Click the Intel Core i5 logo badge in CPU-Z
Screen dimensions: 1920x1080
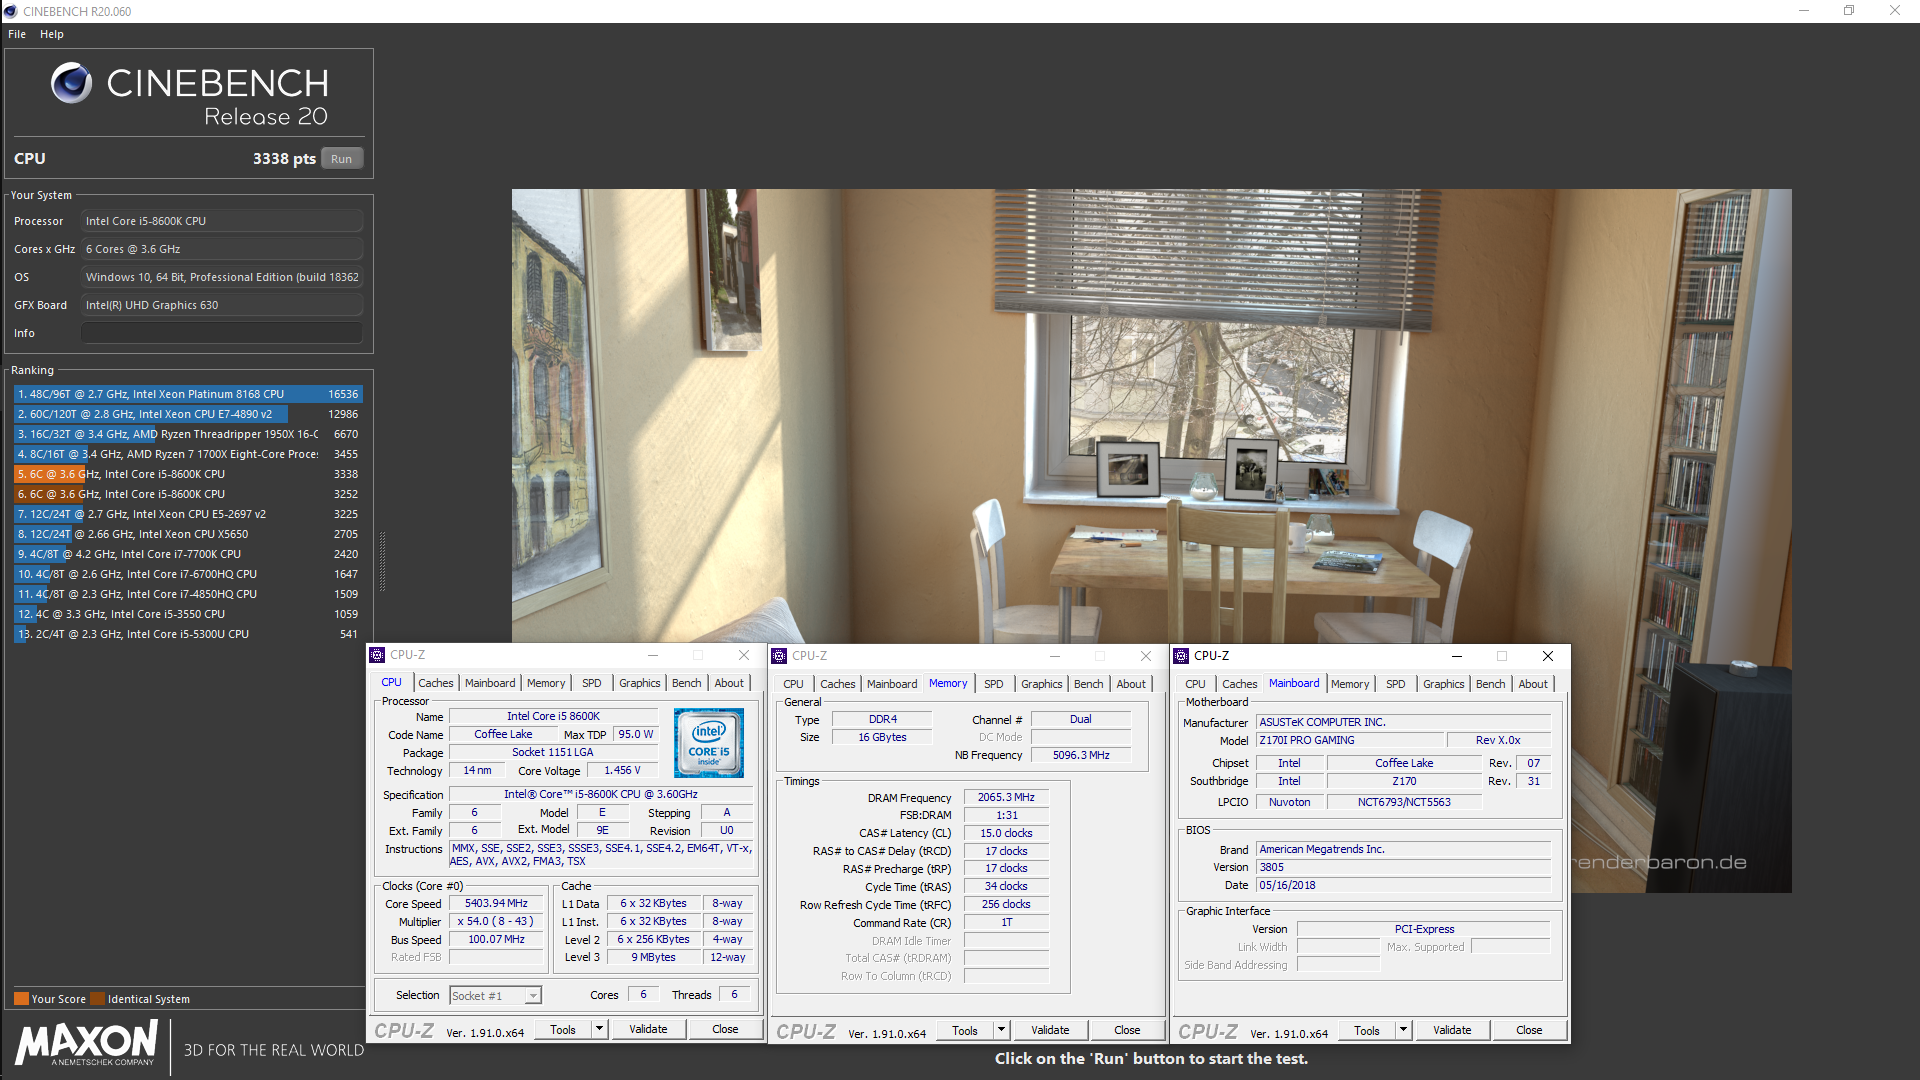708,743
